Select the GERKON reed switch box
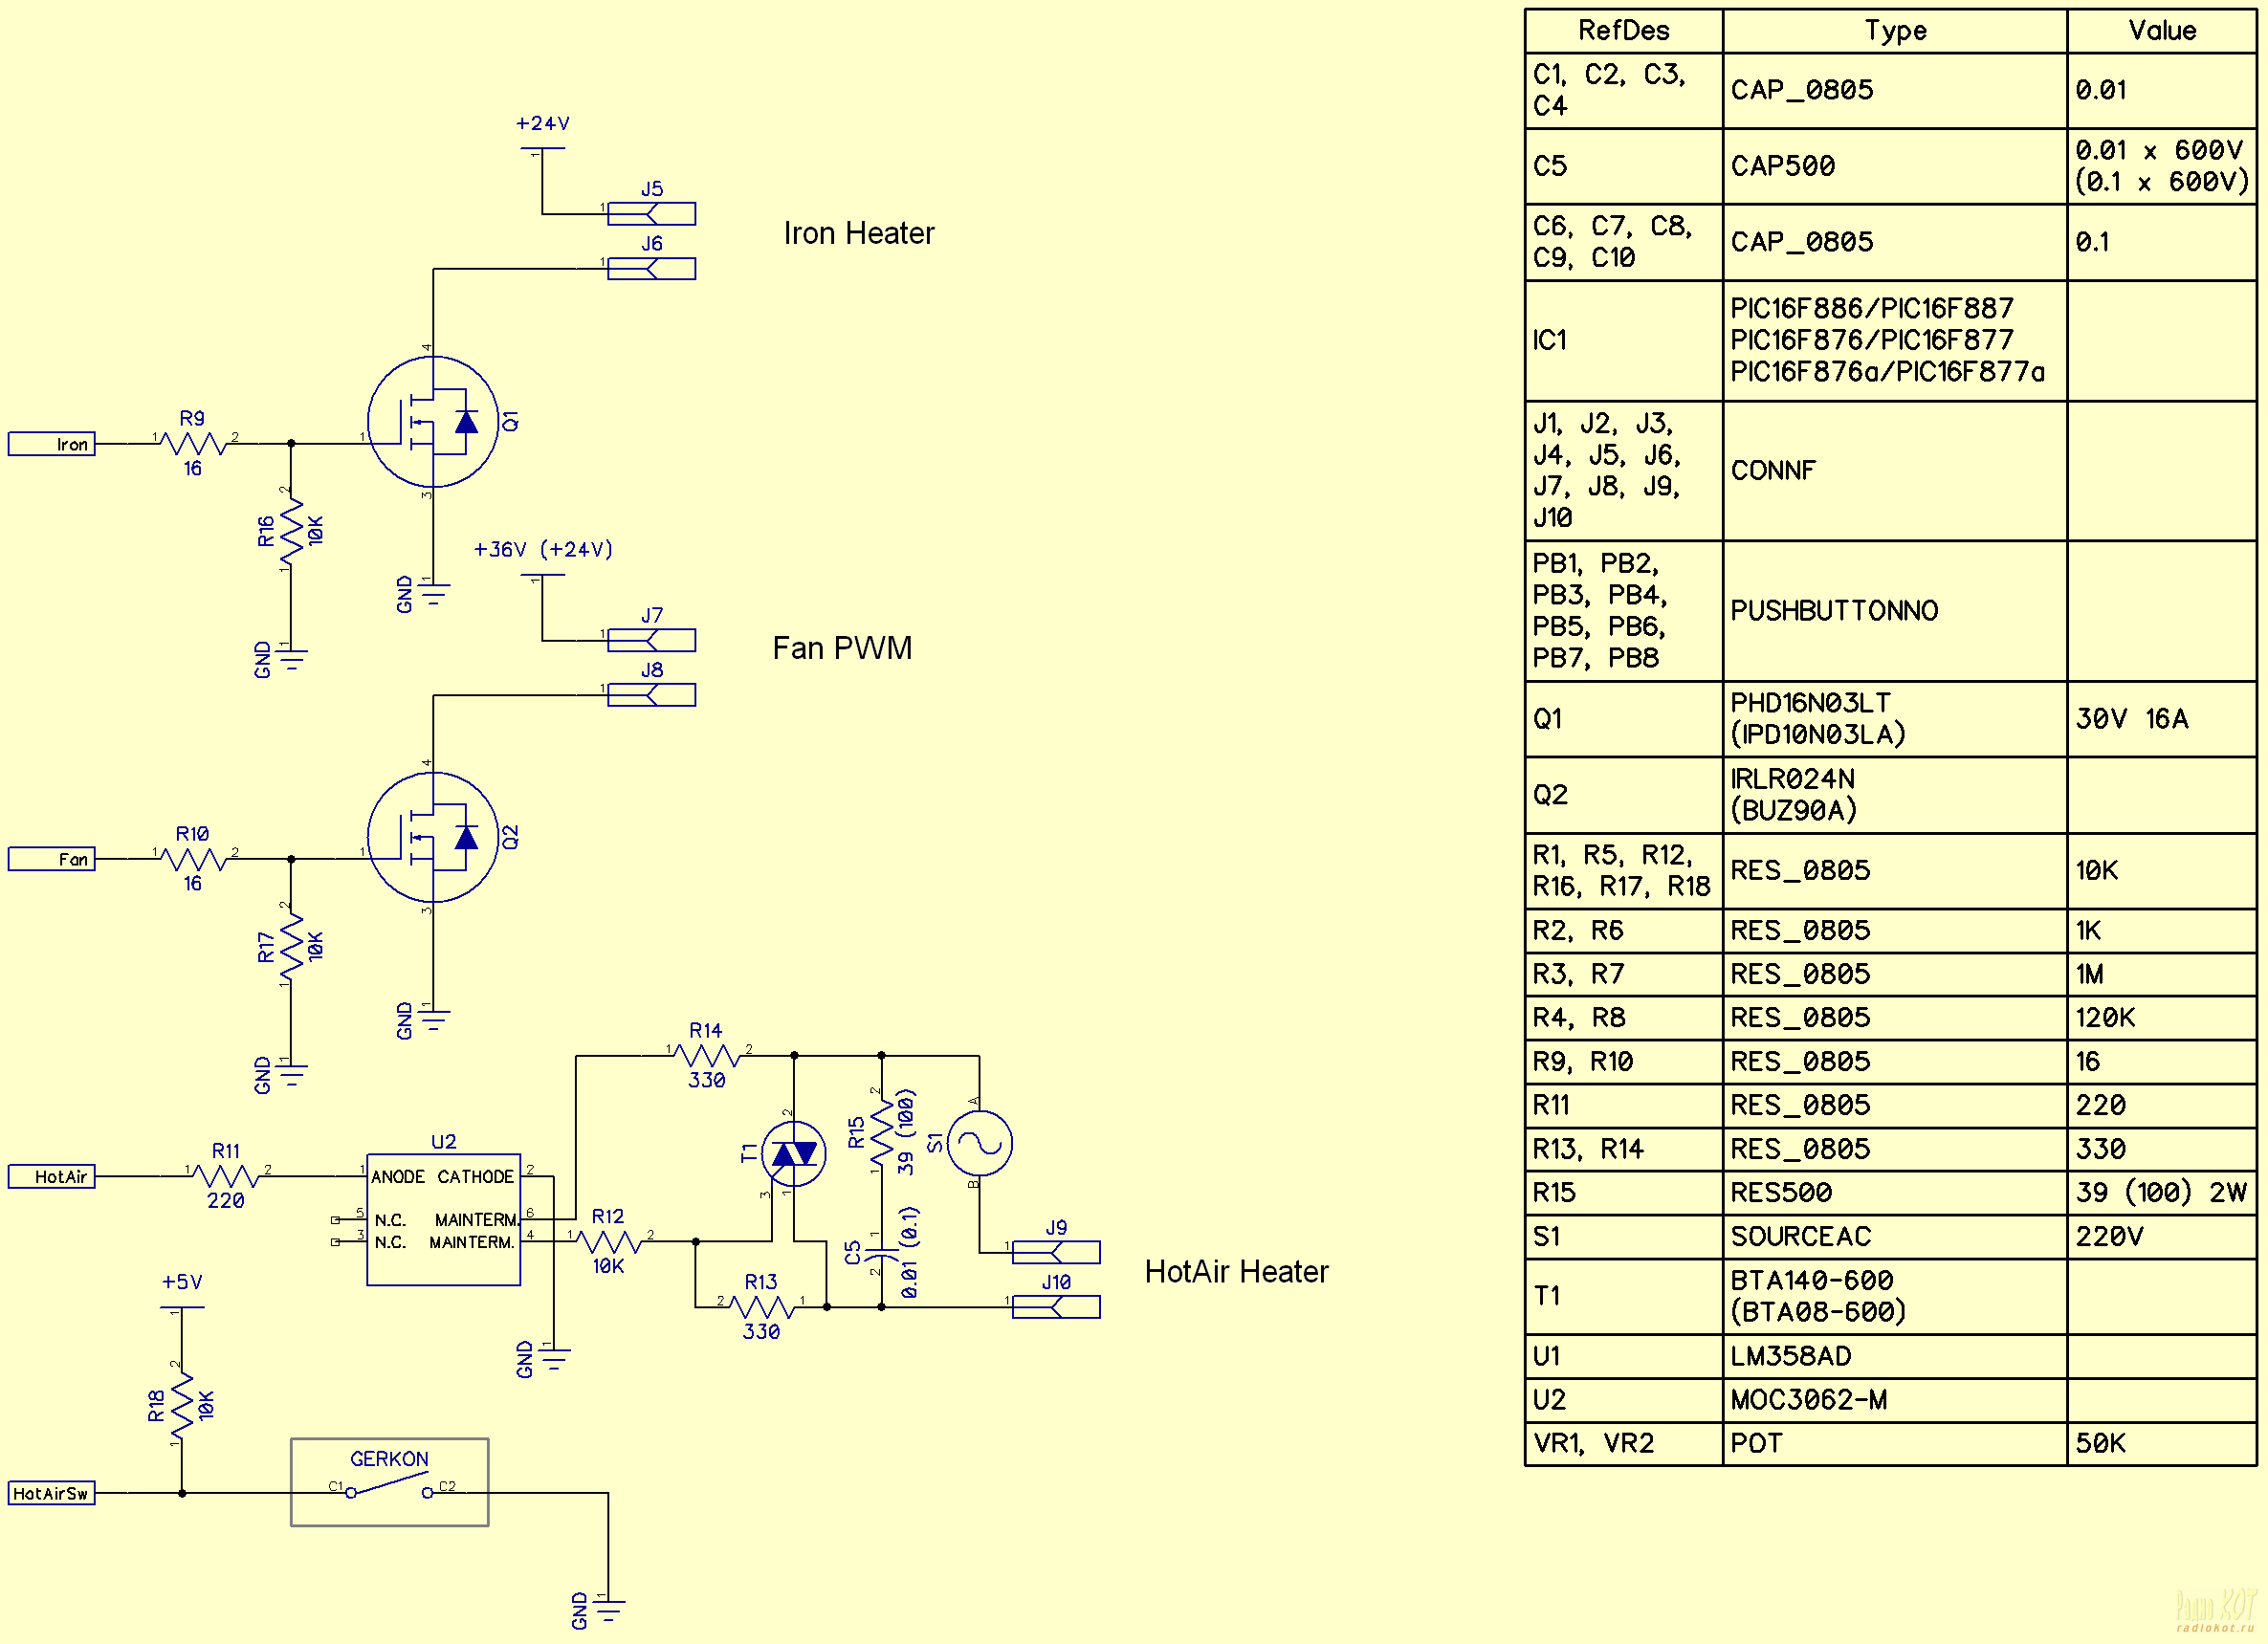2268x1644 pixels. [389, 1482]
